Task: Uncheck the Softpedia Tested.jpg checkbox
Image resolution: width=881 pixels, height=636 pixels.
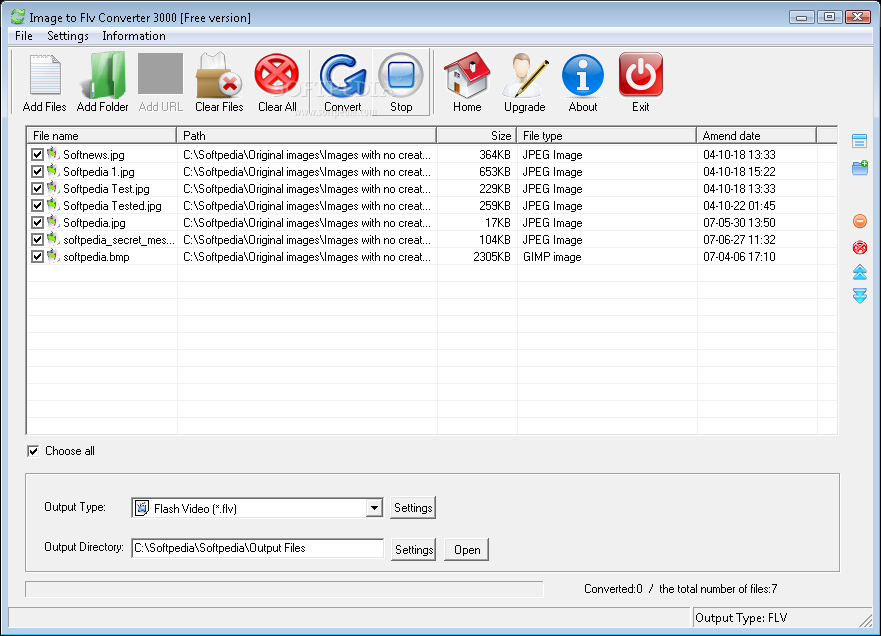Action: point(38,206)
